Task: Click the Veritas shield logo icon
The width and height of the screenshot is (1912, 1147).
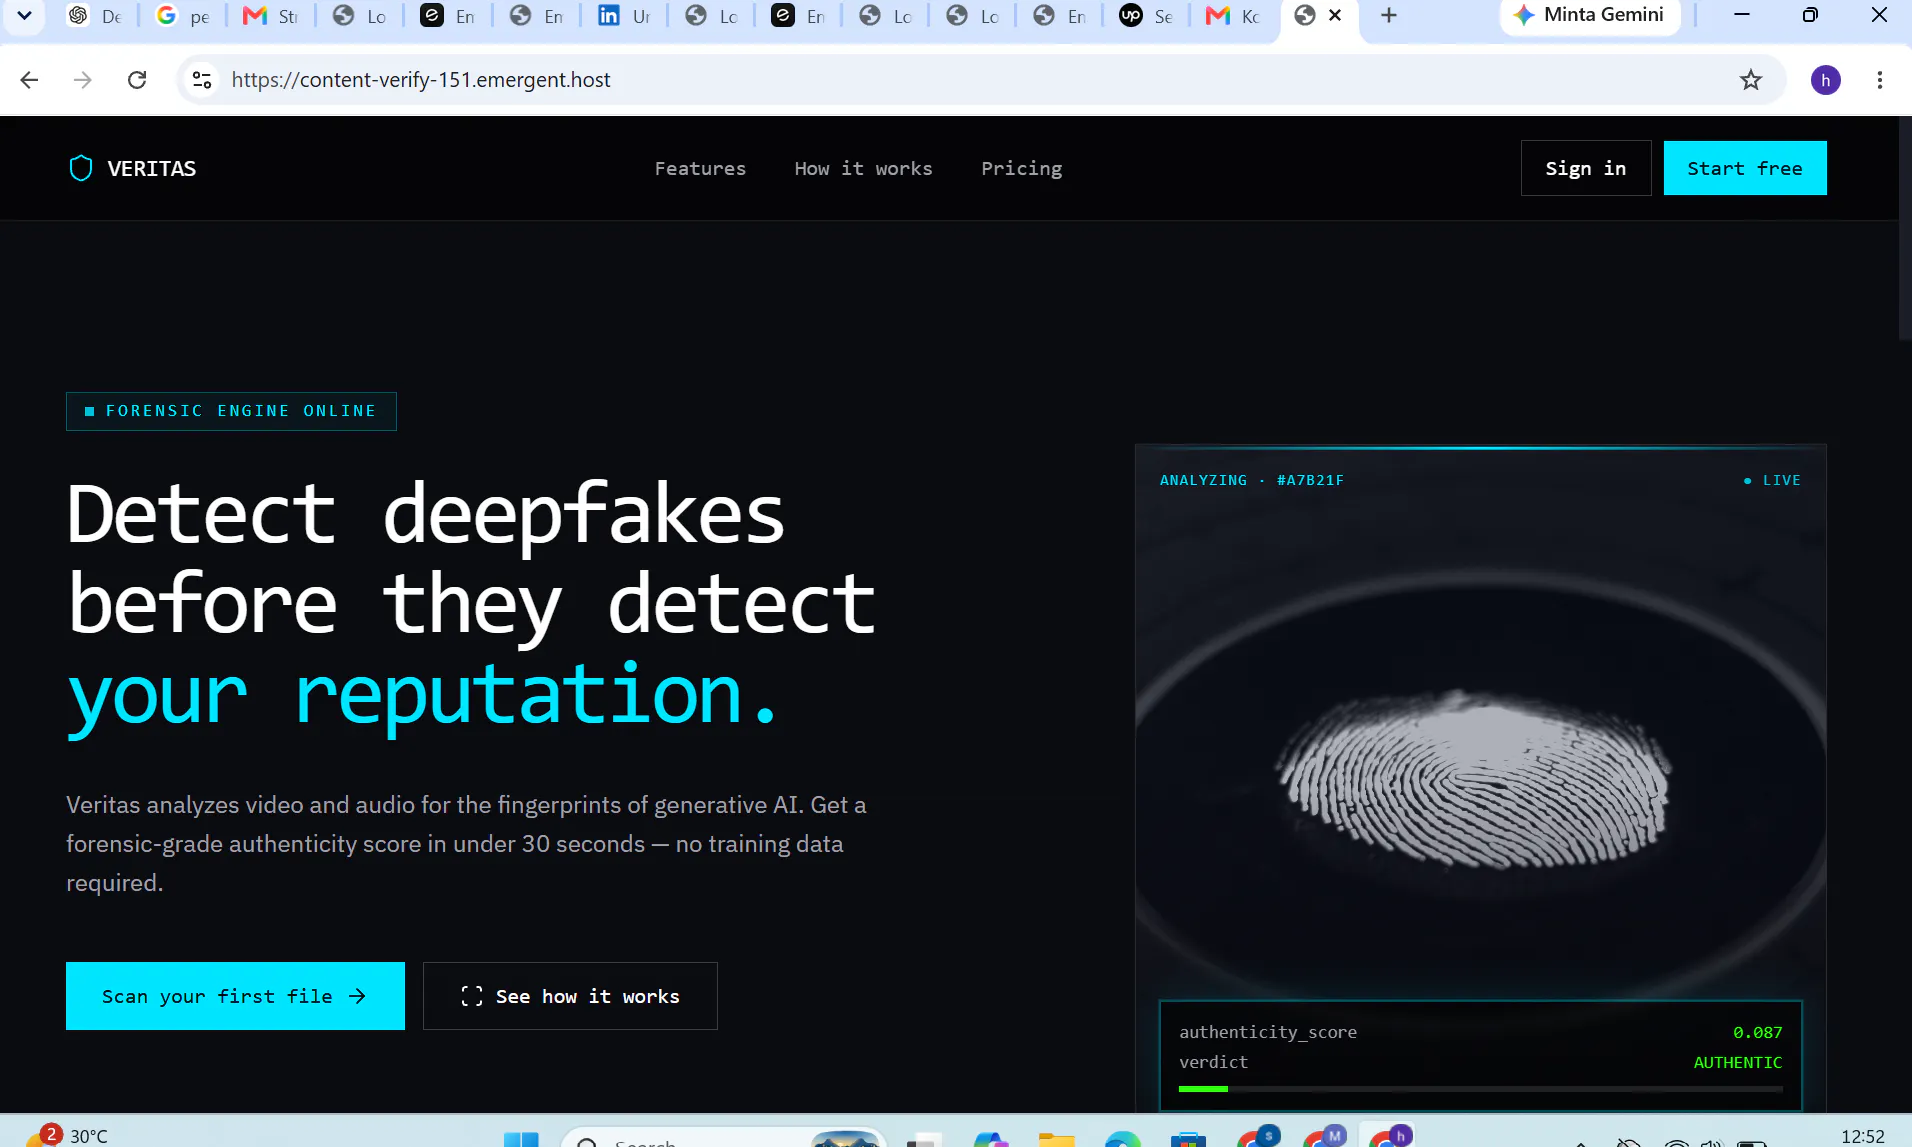Action: click(x=81, y=168)
